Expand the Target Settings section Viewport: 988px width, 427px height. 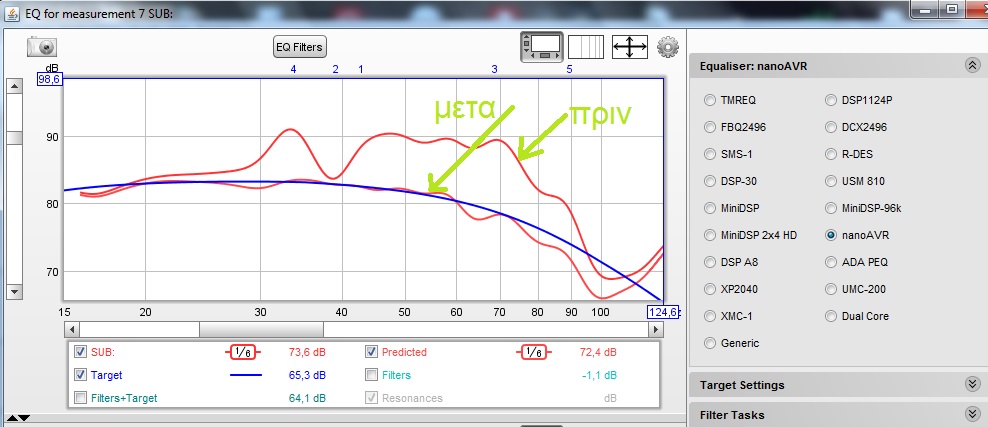[972, 385]
